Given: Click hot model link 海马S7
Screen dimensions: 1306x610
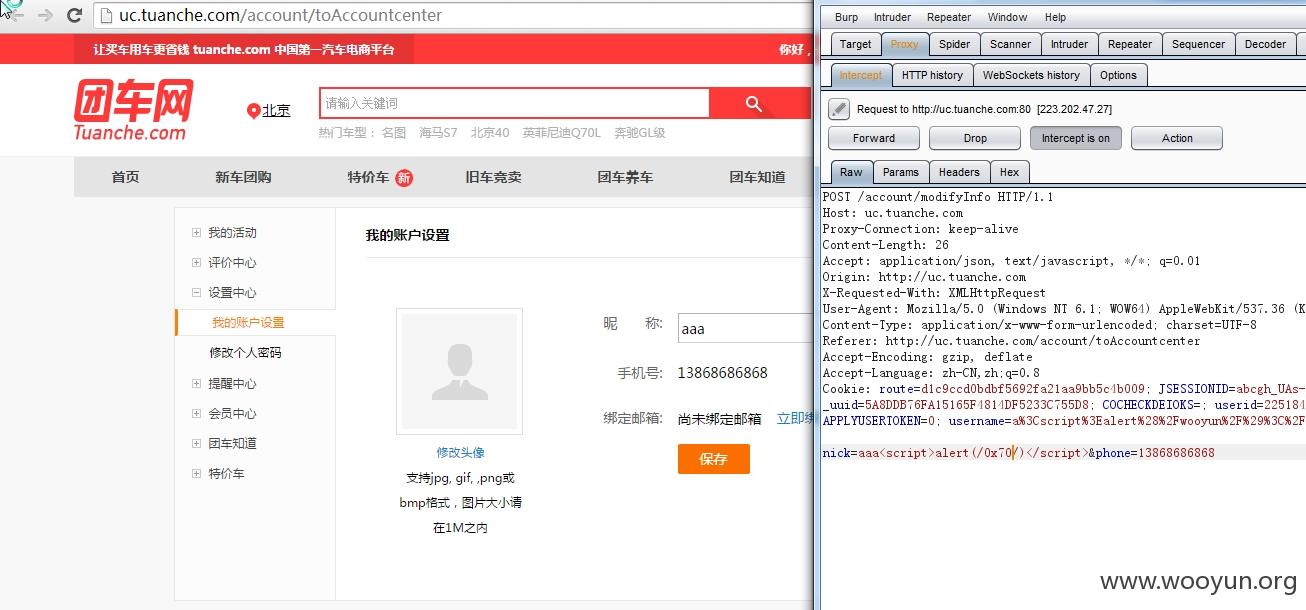Looking at the screenshot, I should tap(438, 133).
